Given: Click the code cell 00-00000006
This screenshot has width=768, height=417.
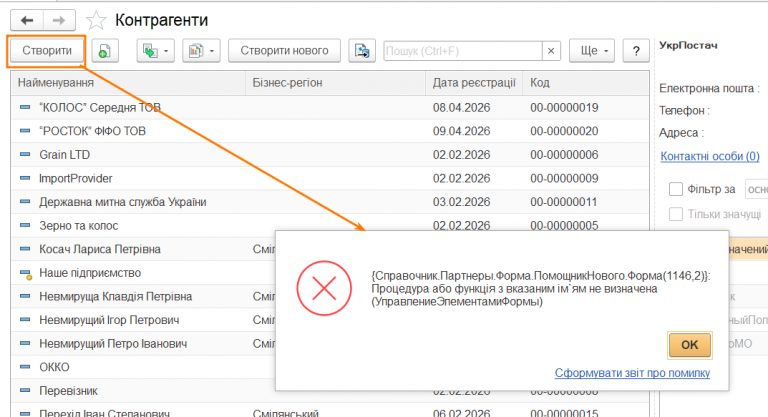Looking at the screenshot, I should coord(564,155).
